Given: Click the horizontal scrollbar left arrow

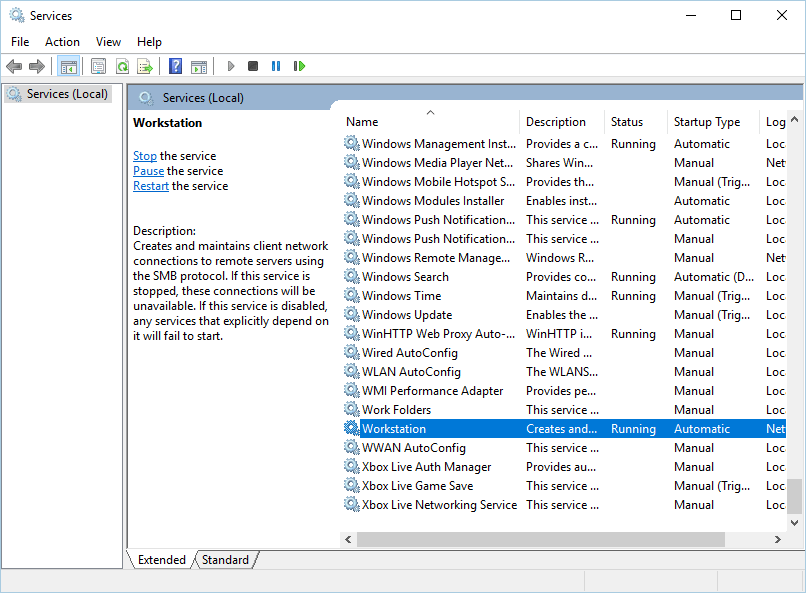Looking at the screenshot, I should (348, 540).
